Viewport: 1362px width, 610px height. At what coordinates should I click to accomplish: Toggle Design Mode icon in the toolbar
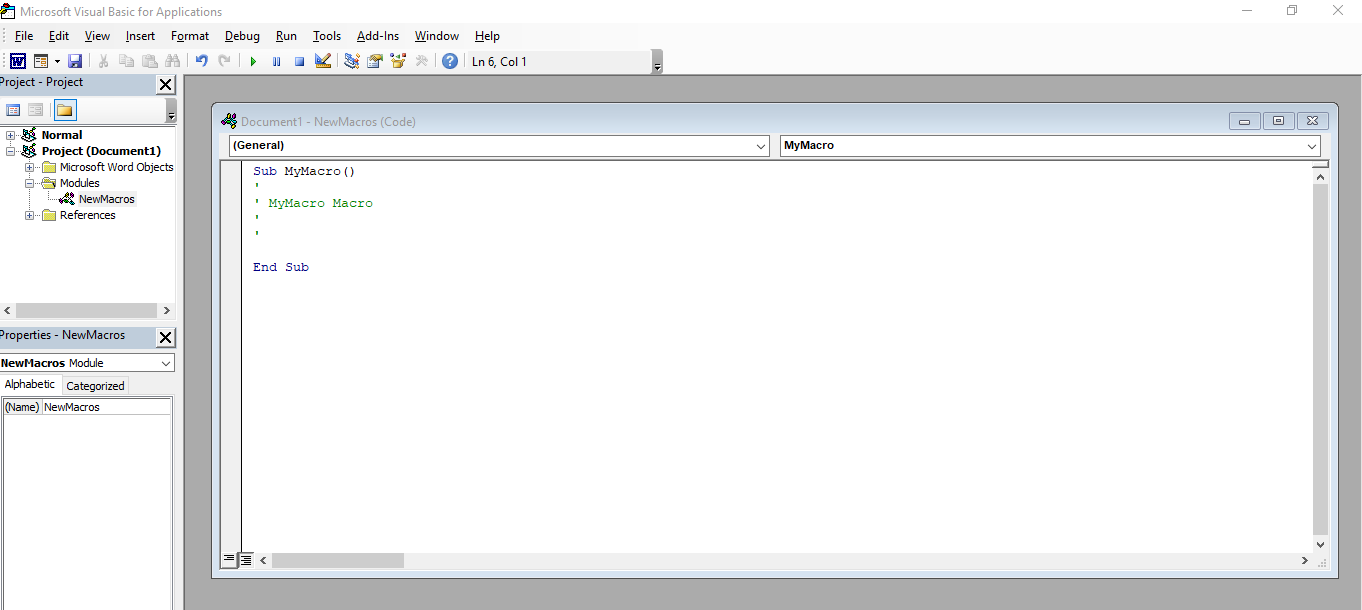[323, 61]
